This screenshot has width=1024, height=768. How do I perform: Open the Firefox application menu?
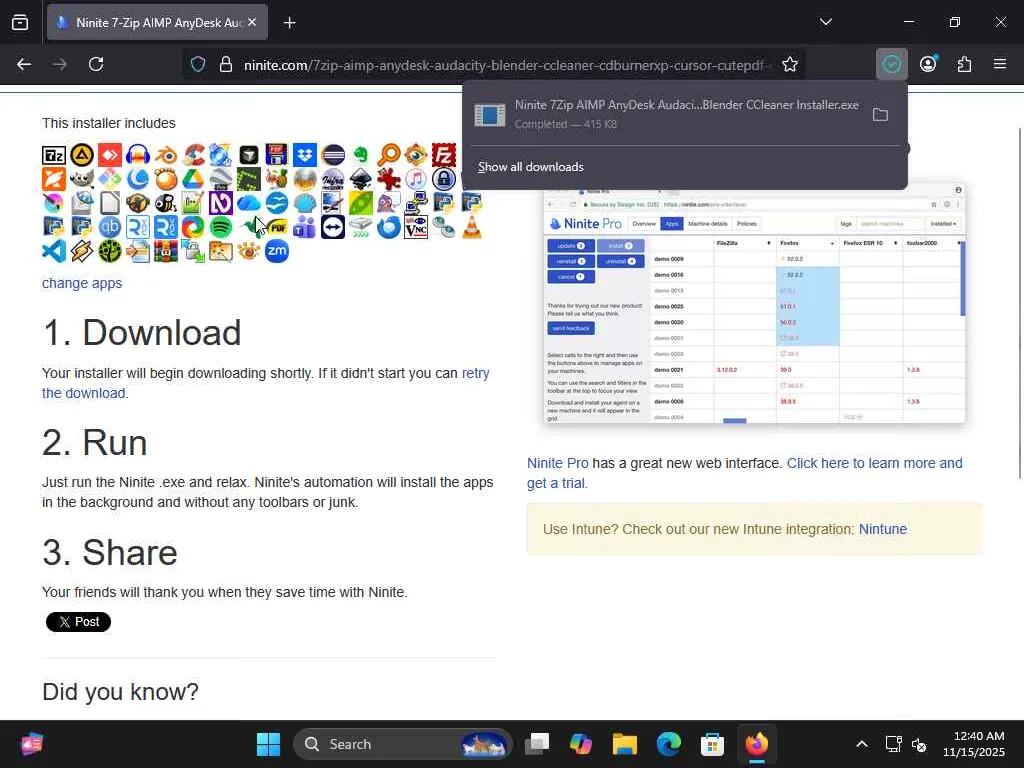1000,64
